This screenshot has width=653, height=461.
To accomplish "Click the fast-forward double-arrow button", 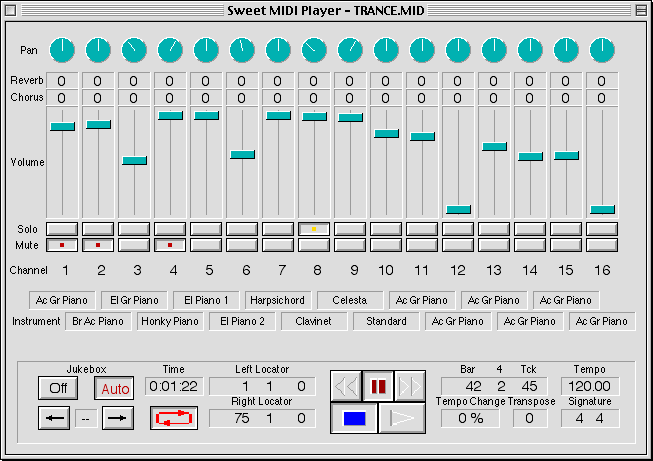I will [x=410, y=386].
